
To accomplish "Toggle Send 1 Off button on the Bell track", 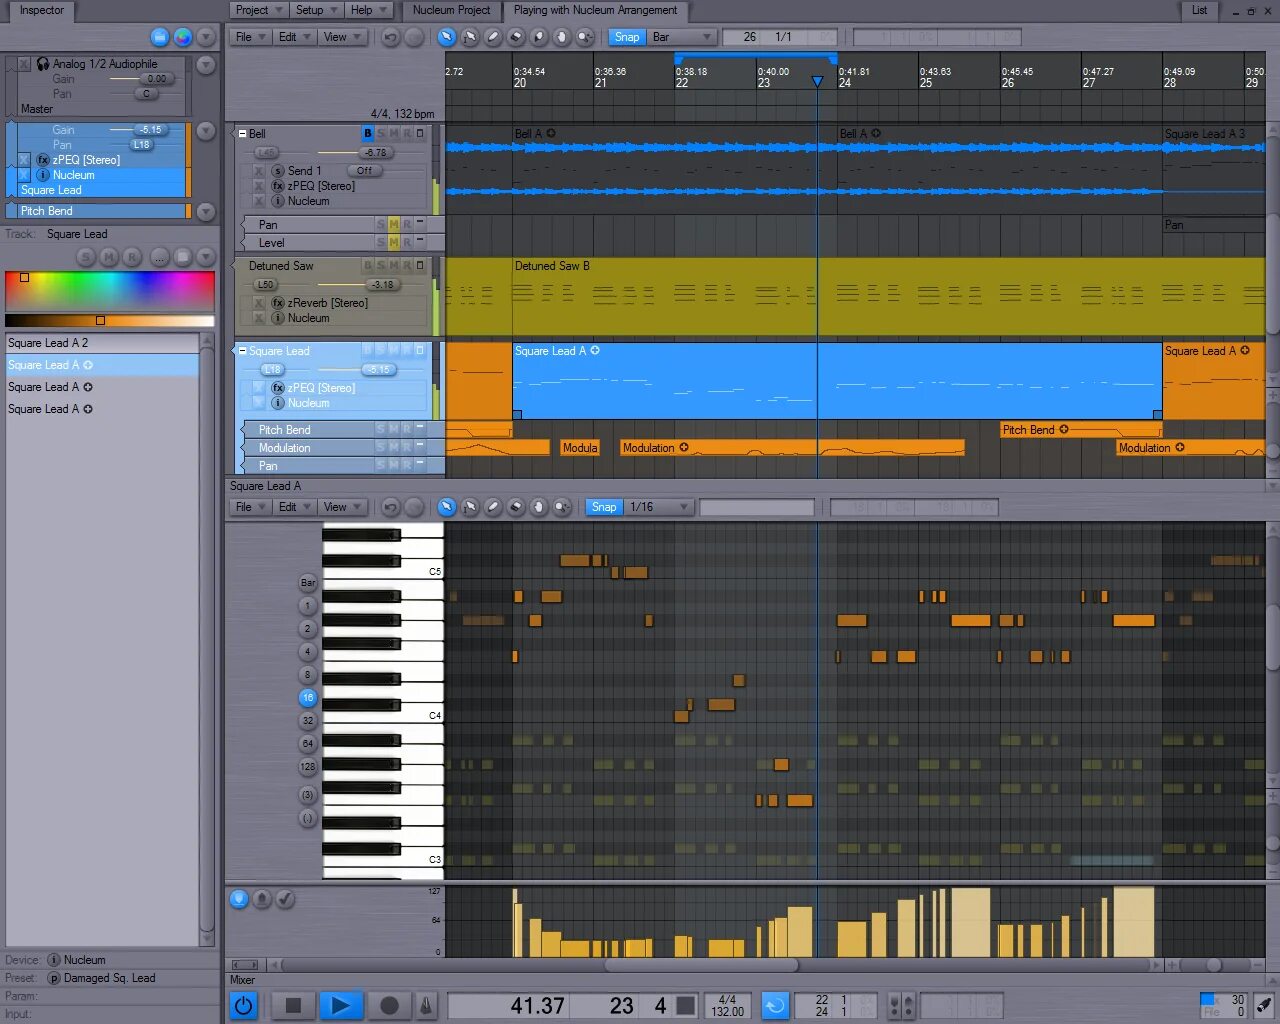I will tap(364, 170).
